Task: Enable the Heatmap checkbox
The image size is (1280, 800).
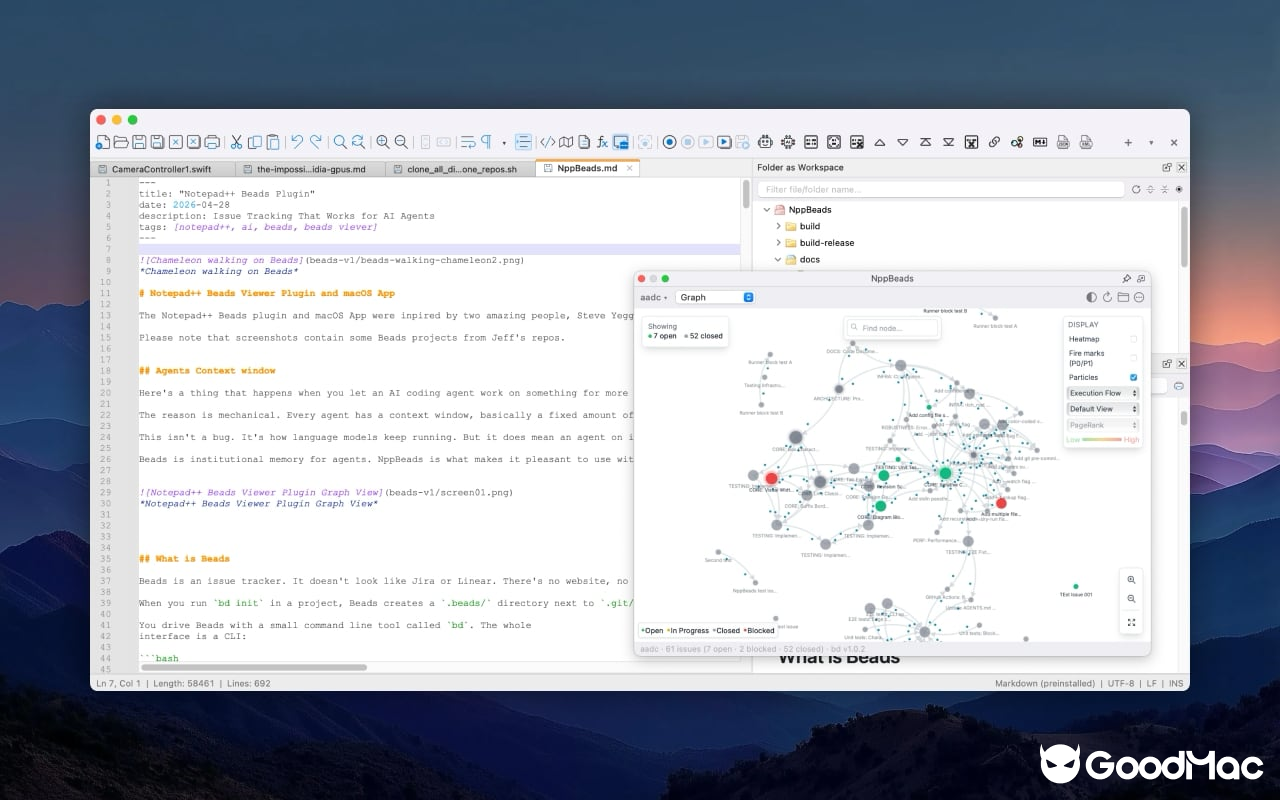Action: pos(1133,339)
